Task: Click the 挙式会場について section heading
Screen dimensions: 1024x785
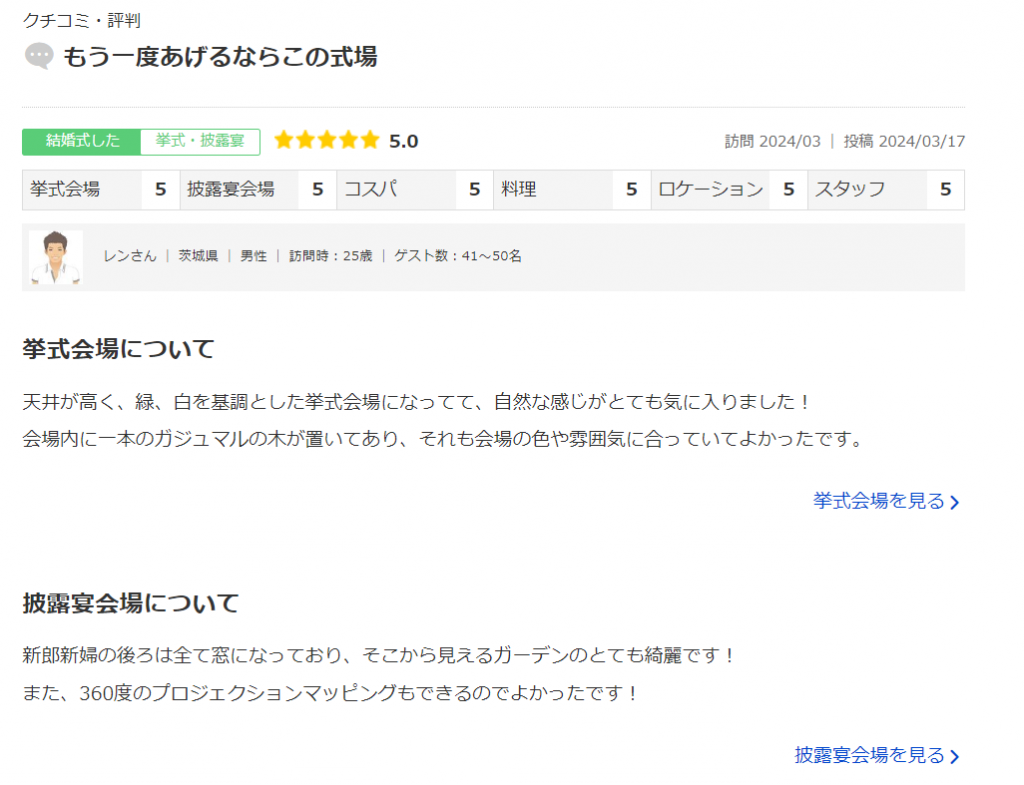Action: [x=118, y=349]
